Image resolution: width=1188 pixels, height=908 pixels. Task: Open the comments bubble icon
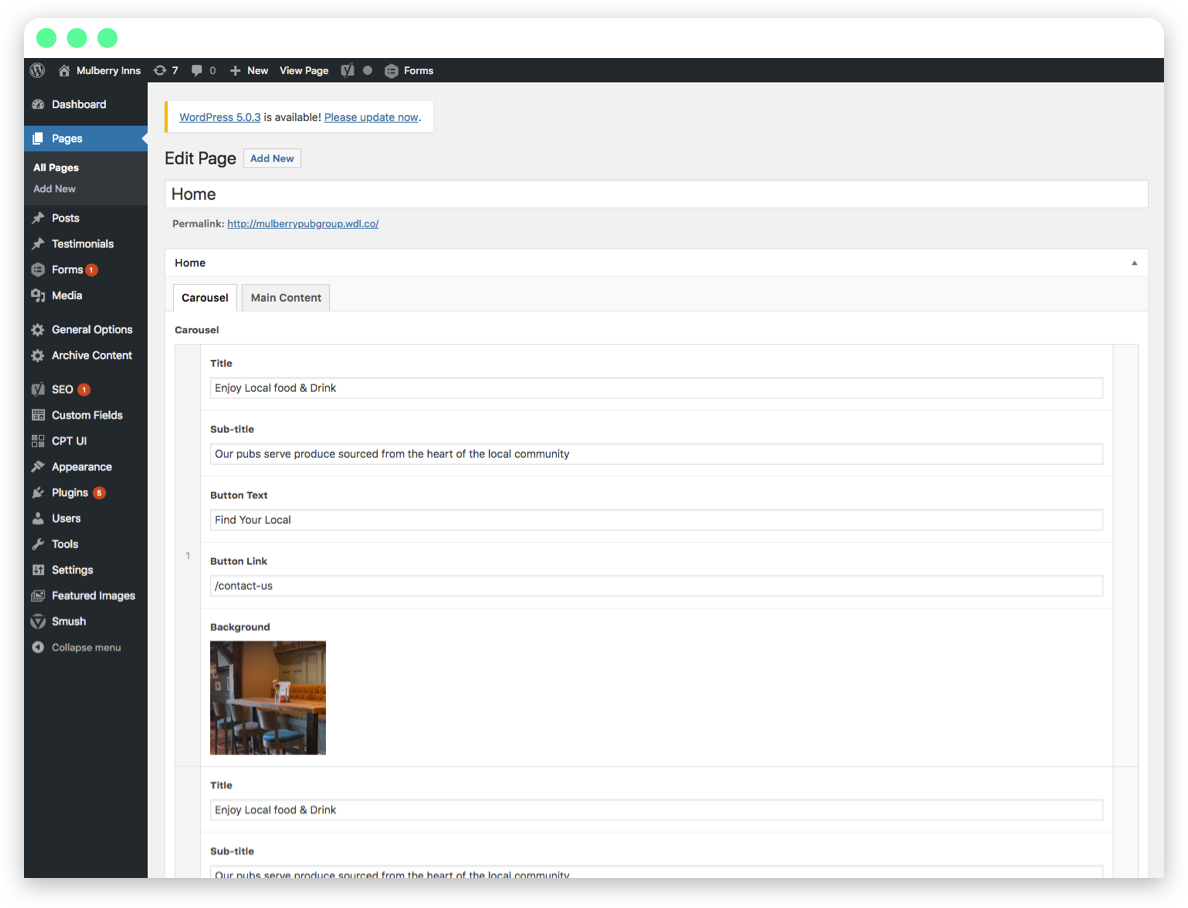tap(197, 70)
